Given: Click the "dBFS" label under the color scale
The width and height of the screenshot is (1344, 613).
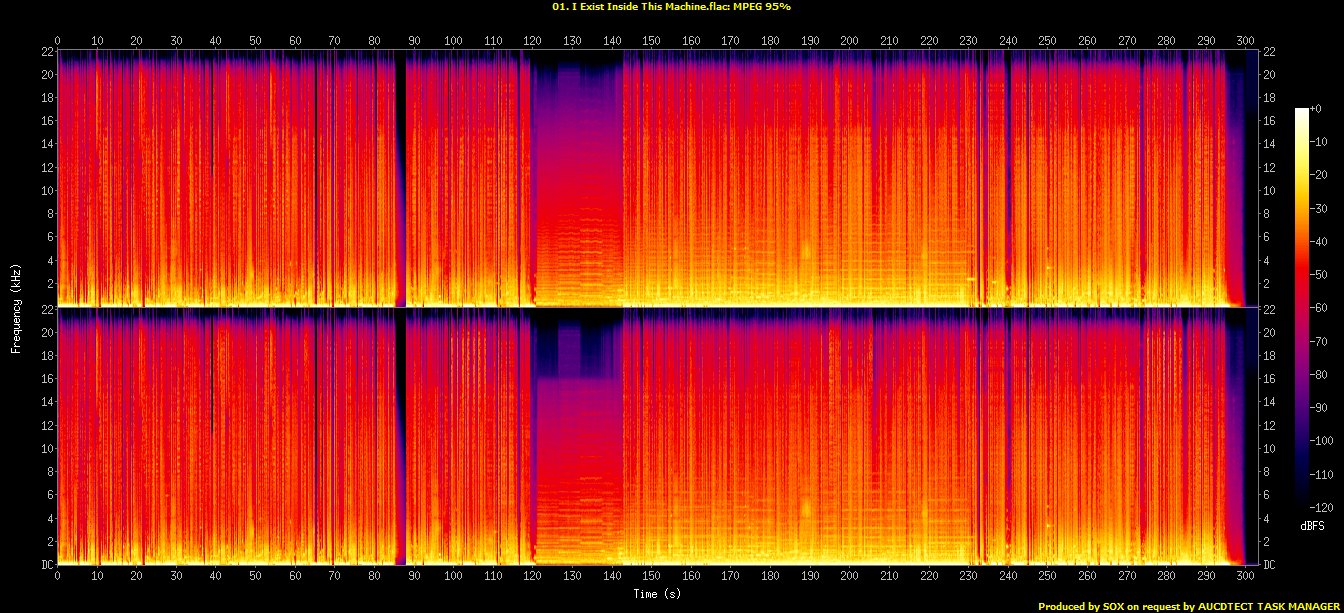Looking at the screenshot, I should 1312,525.
